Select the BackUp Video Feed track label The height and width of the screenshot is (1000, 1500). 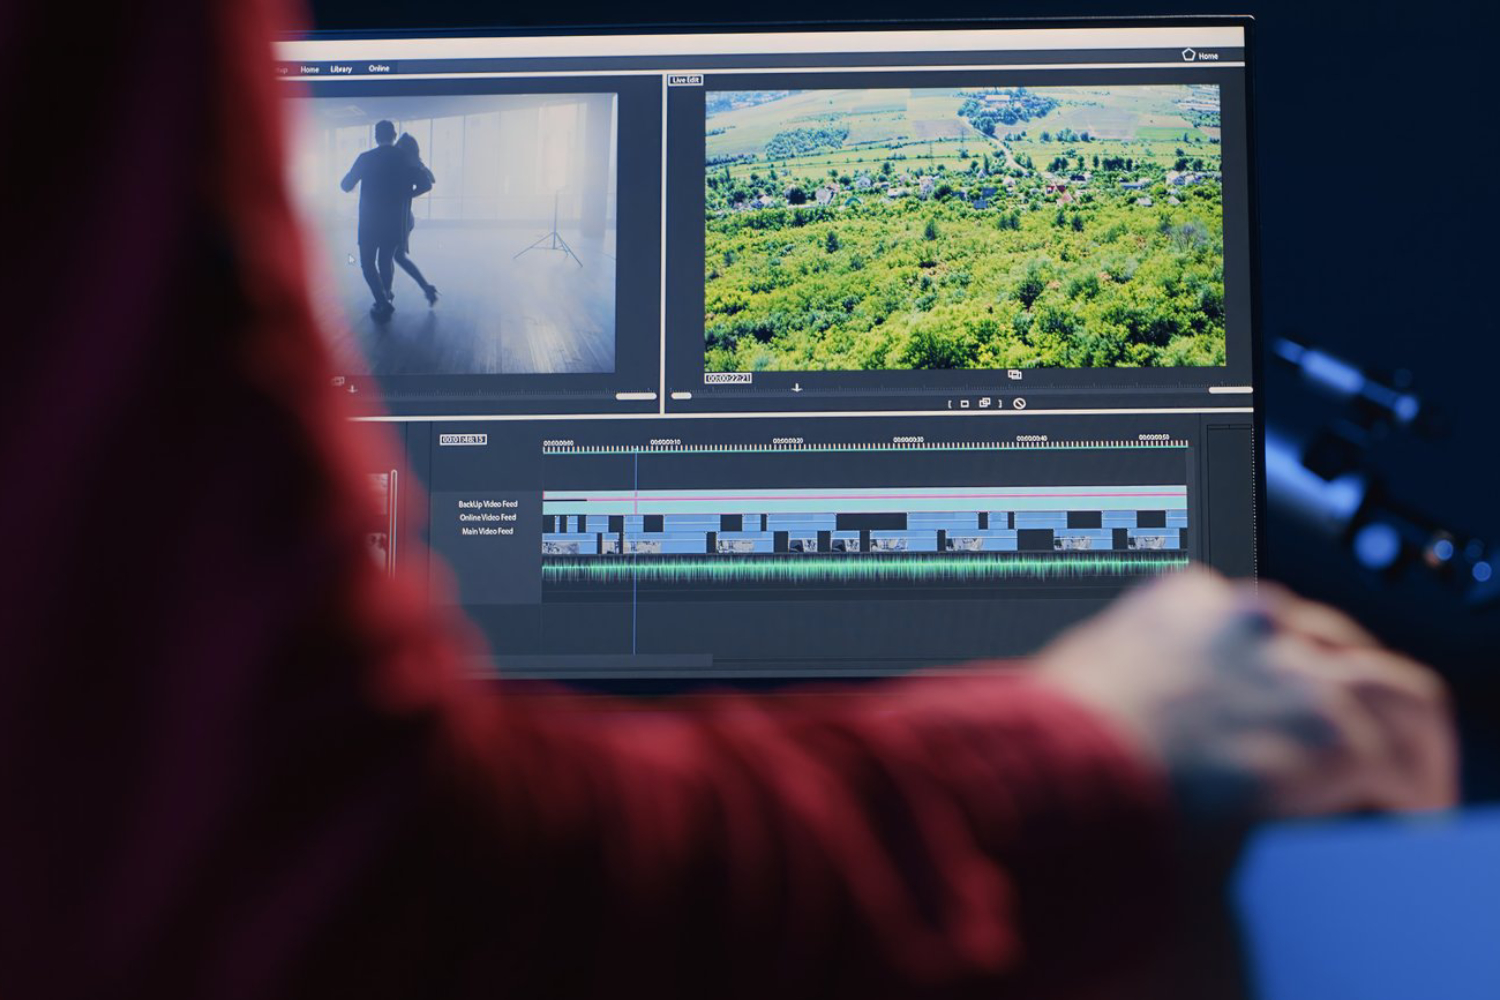488,504
